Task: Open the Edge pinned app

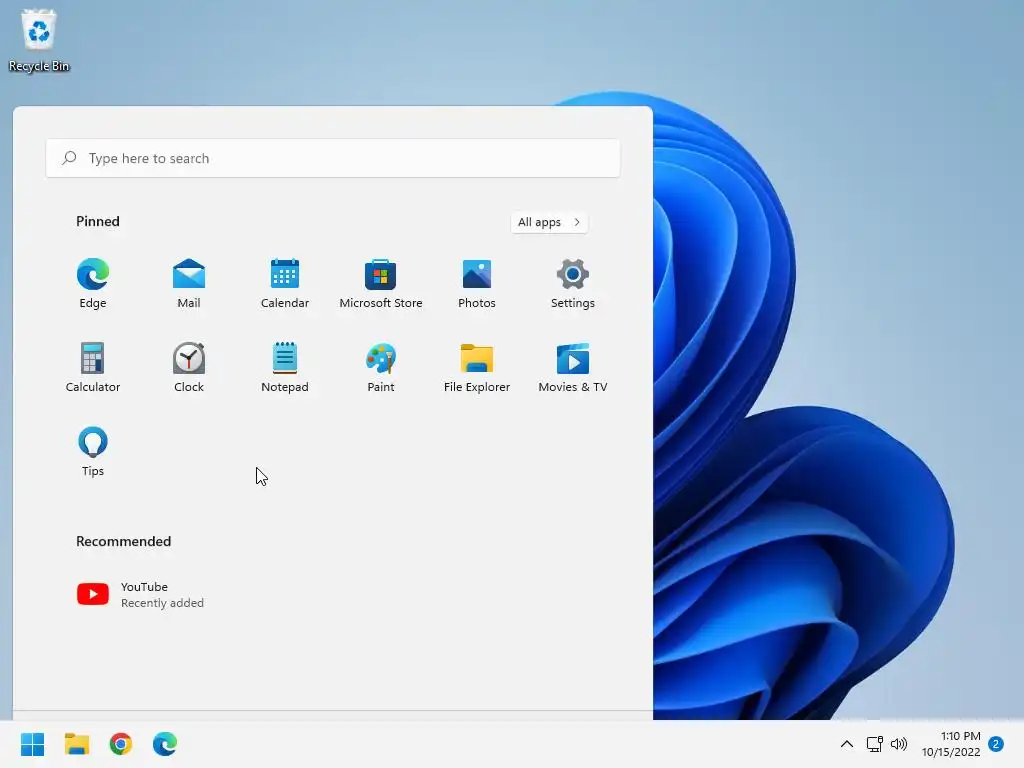Action: click(x=93, y=283)
